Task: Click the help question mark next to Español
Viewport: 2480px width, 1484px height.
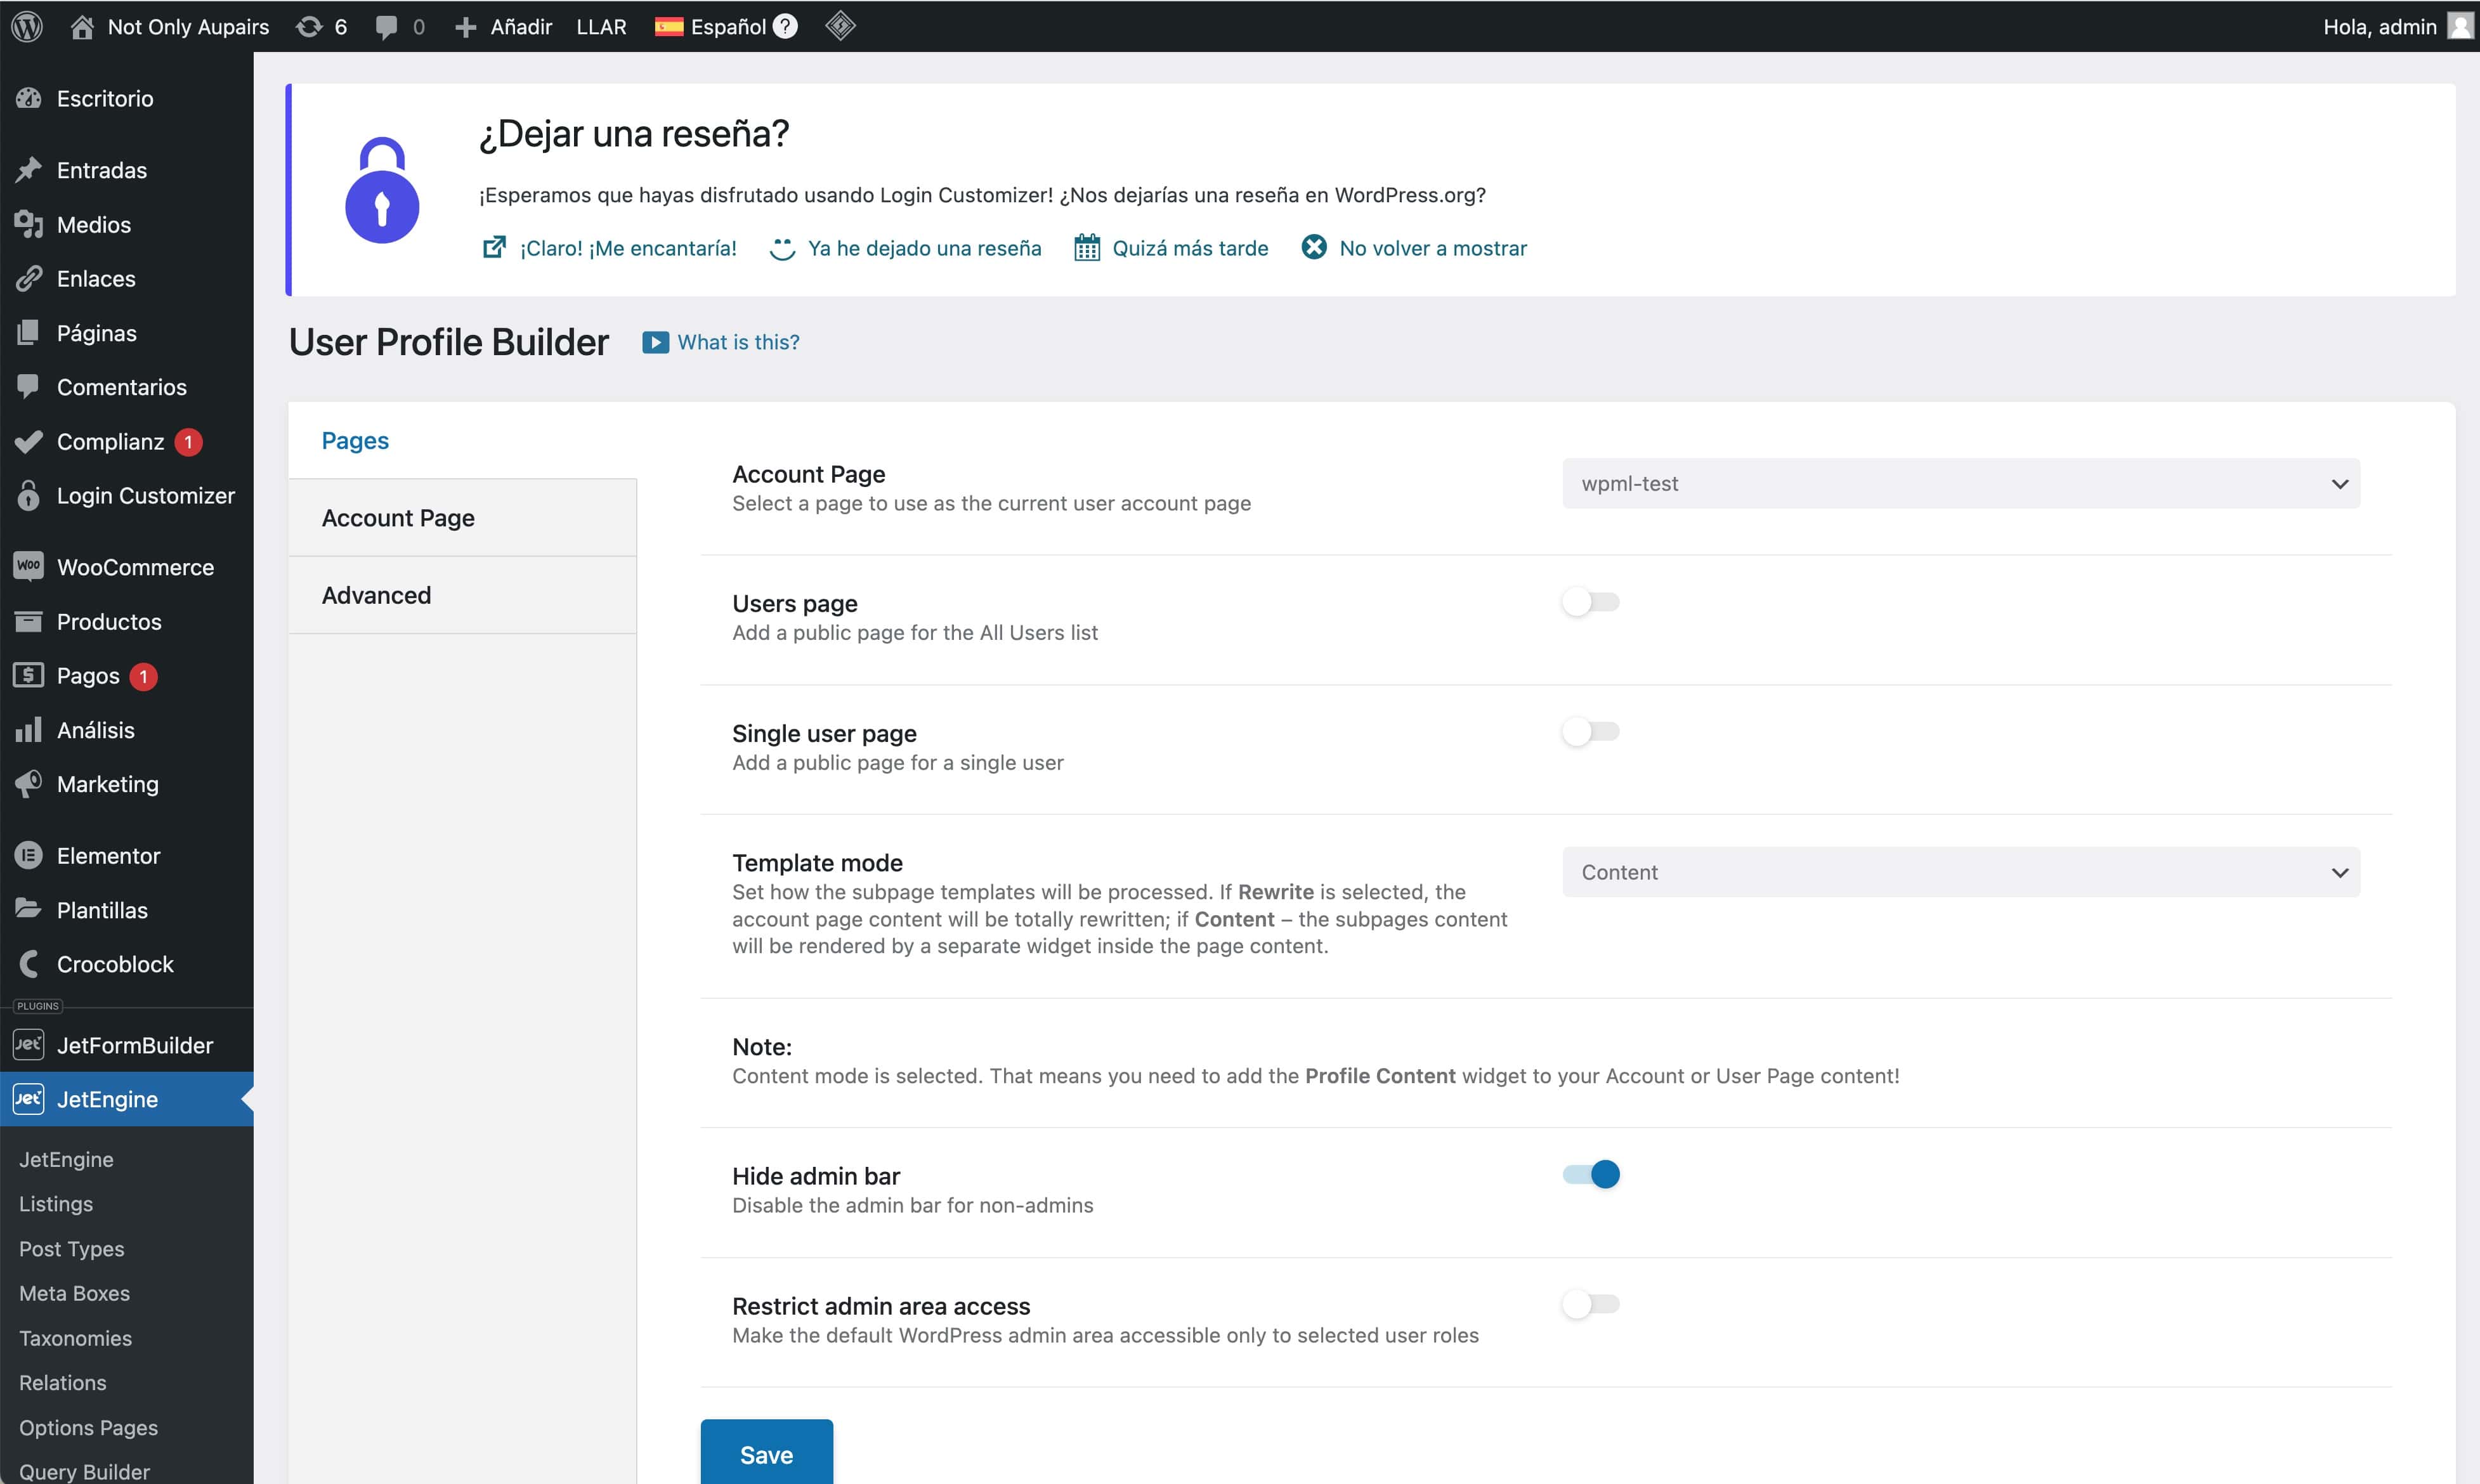Action: click(786, 26)
